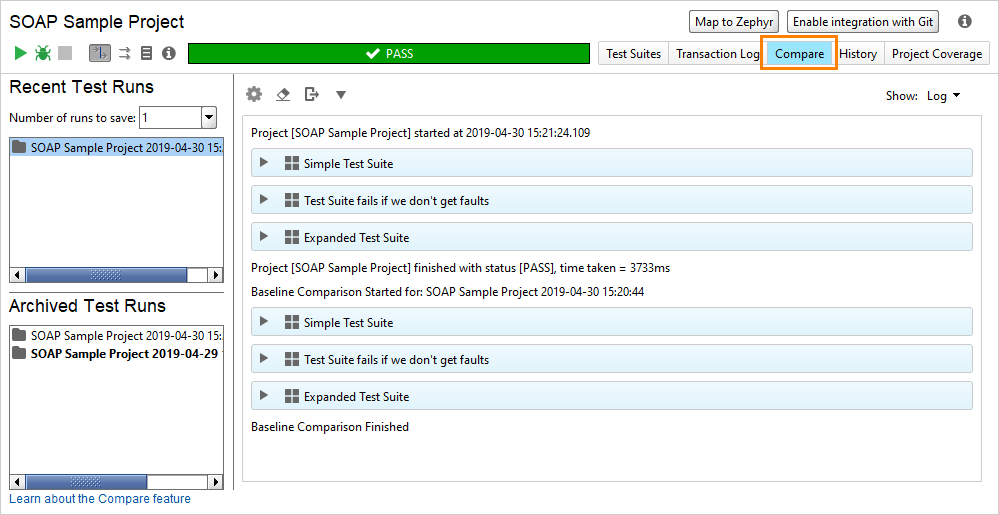The image size is (999, 515).
Task: Expand 'Test Suite fails' row in project run log
Action: click(x=264, y=199)
